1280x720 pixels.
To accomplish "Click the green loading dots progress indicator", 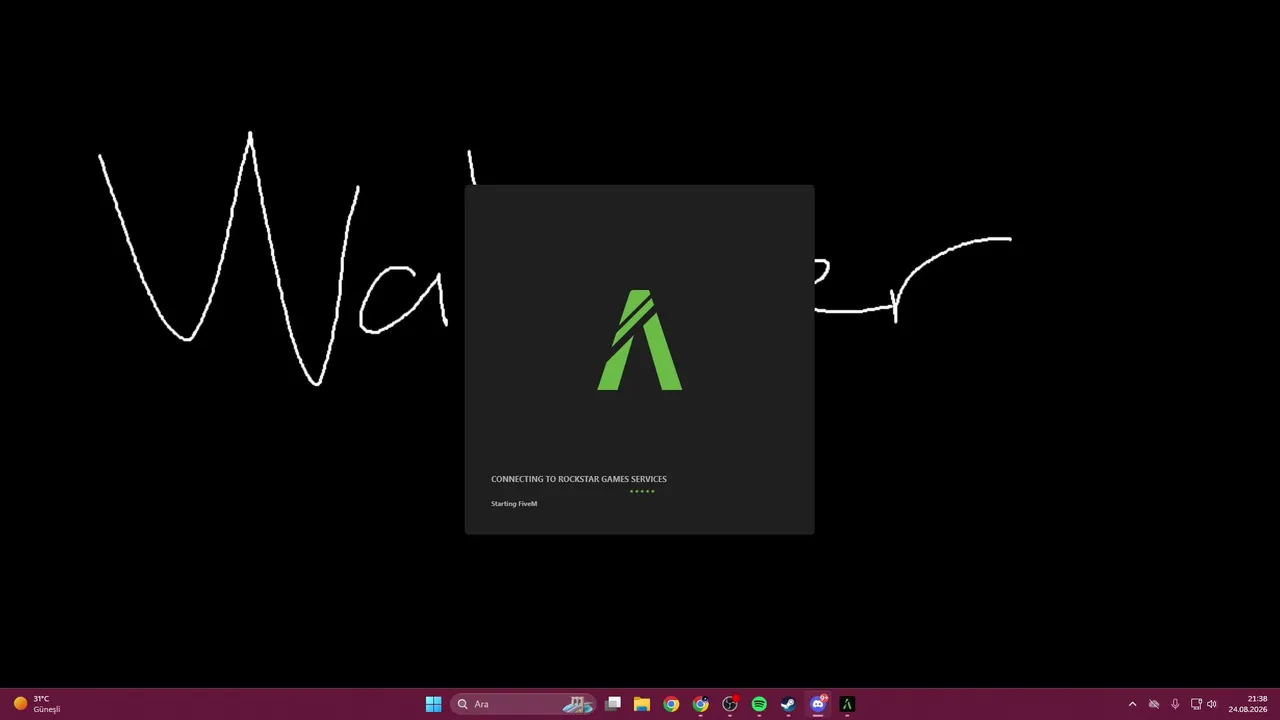I will (642, 491).
